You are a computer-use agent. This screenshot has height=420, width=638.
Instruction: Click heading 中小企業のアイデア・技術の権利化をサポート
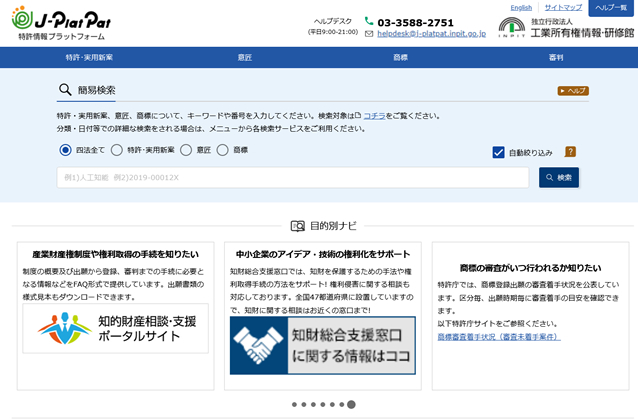pyautogui.click(x=323, y=254)
